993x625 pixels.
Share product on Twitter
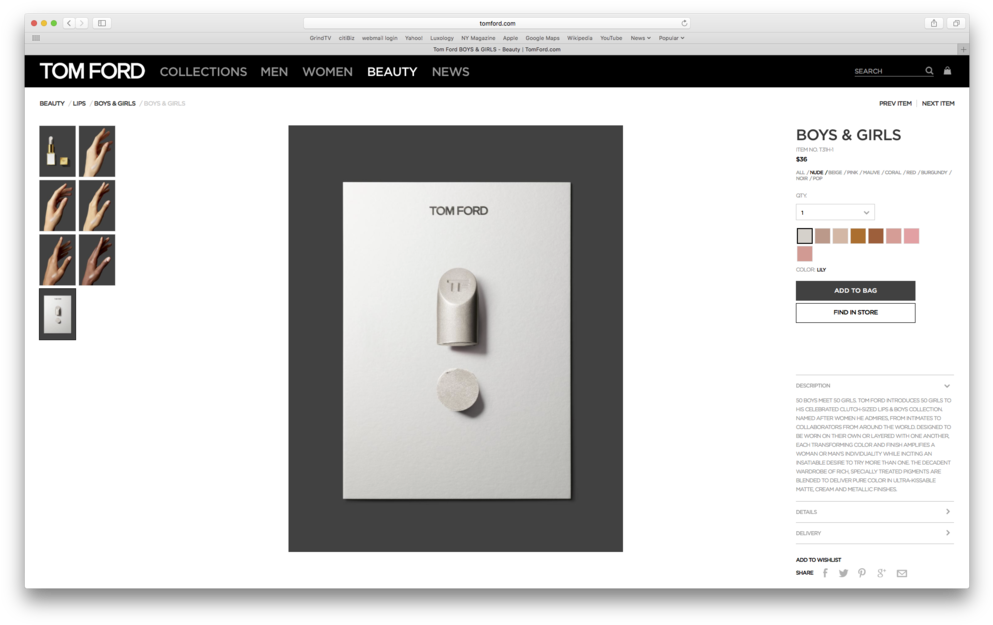[x=843, y=573]
